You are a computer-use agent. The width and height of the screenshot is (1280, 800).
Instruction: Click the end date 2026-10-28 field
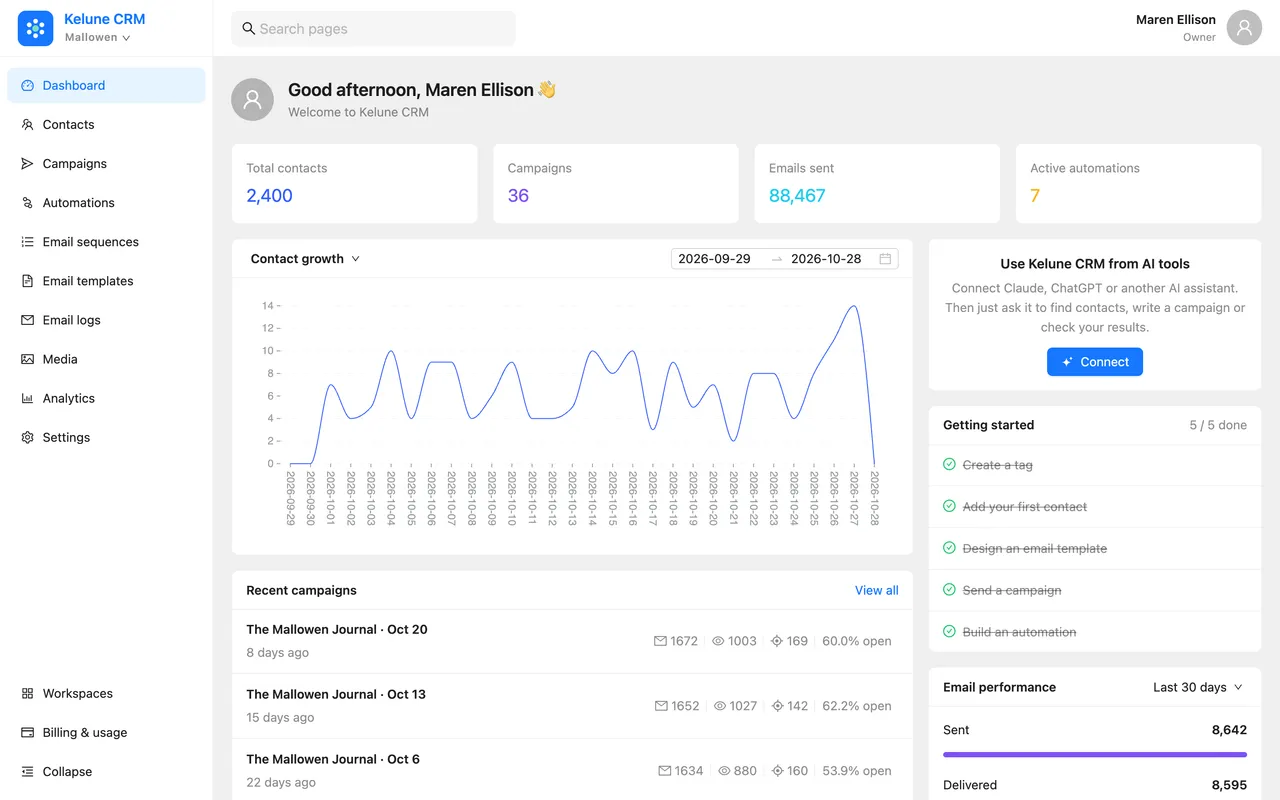(826, 259)
